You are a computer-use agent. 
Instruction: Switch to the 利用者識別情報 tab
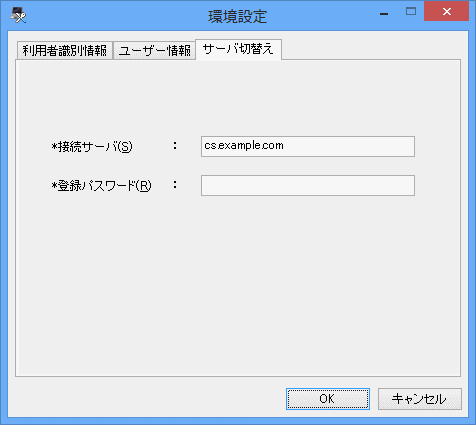(x=65, y=50)
